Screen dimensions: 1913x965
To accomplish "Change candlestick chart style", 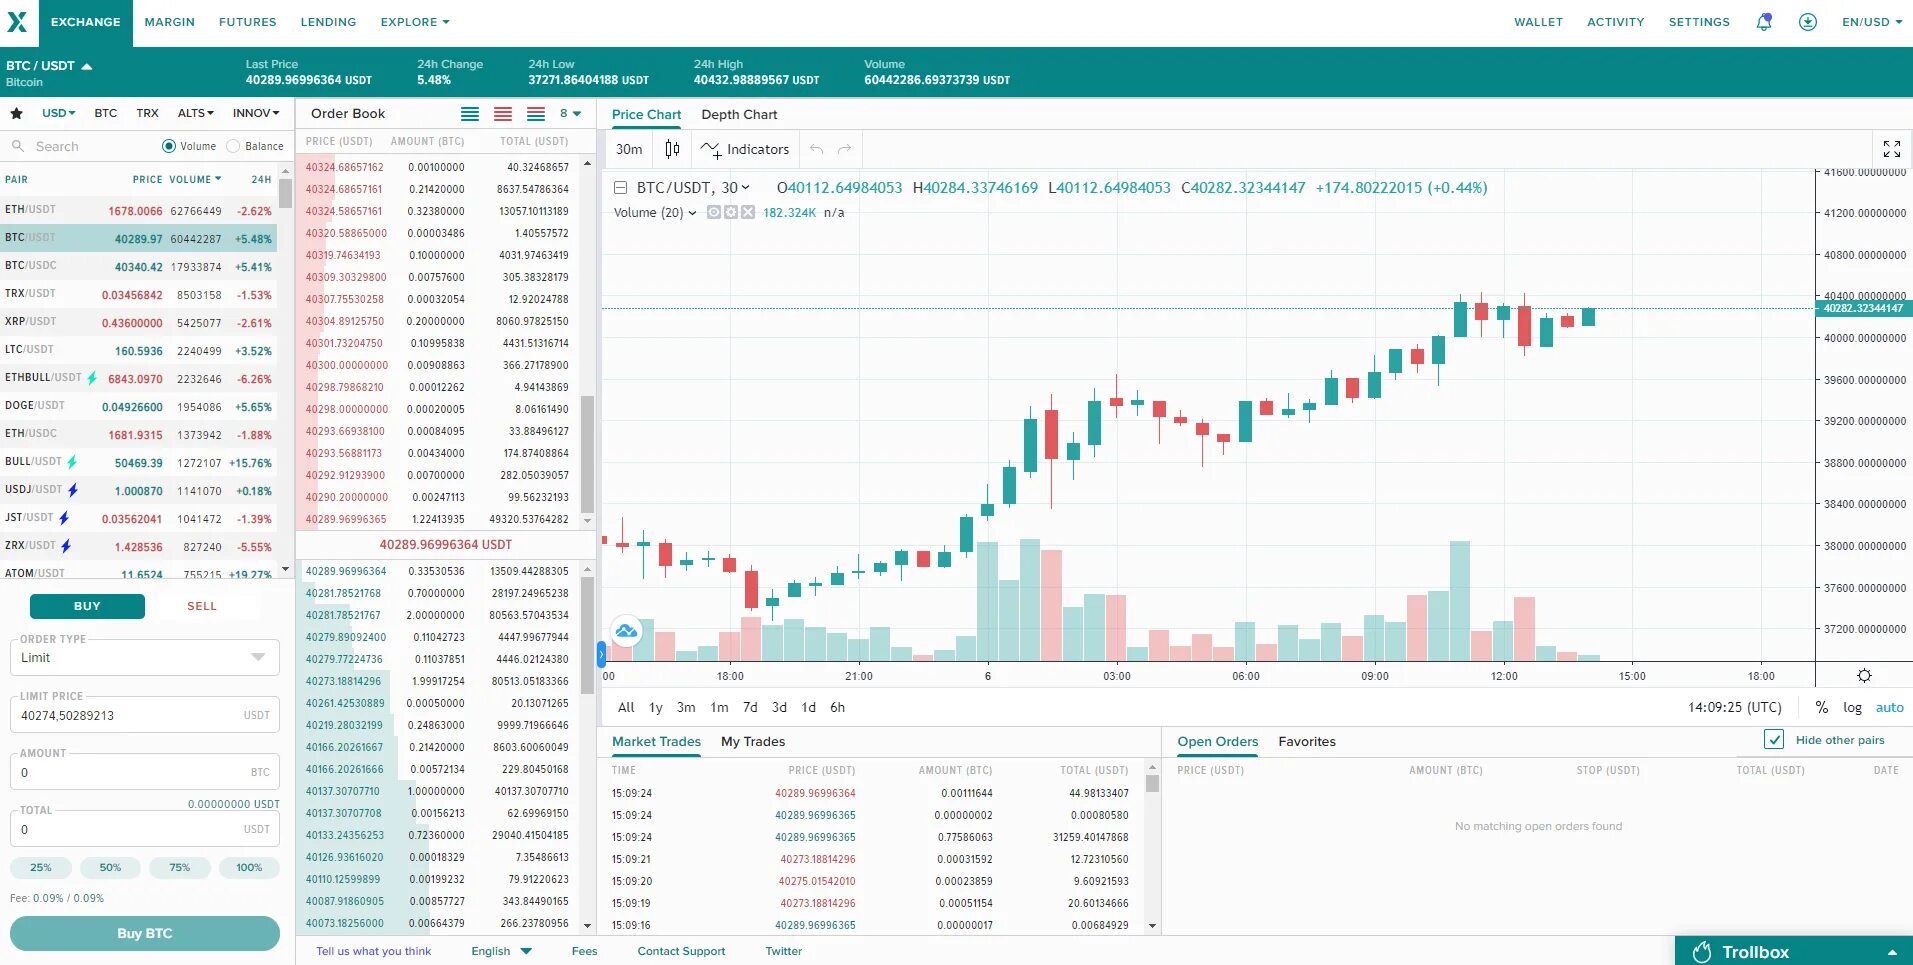I will coord(672,149).
